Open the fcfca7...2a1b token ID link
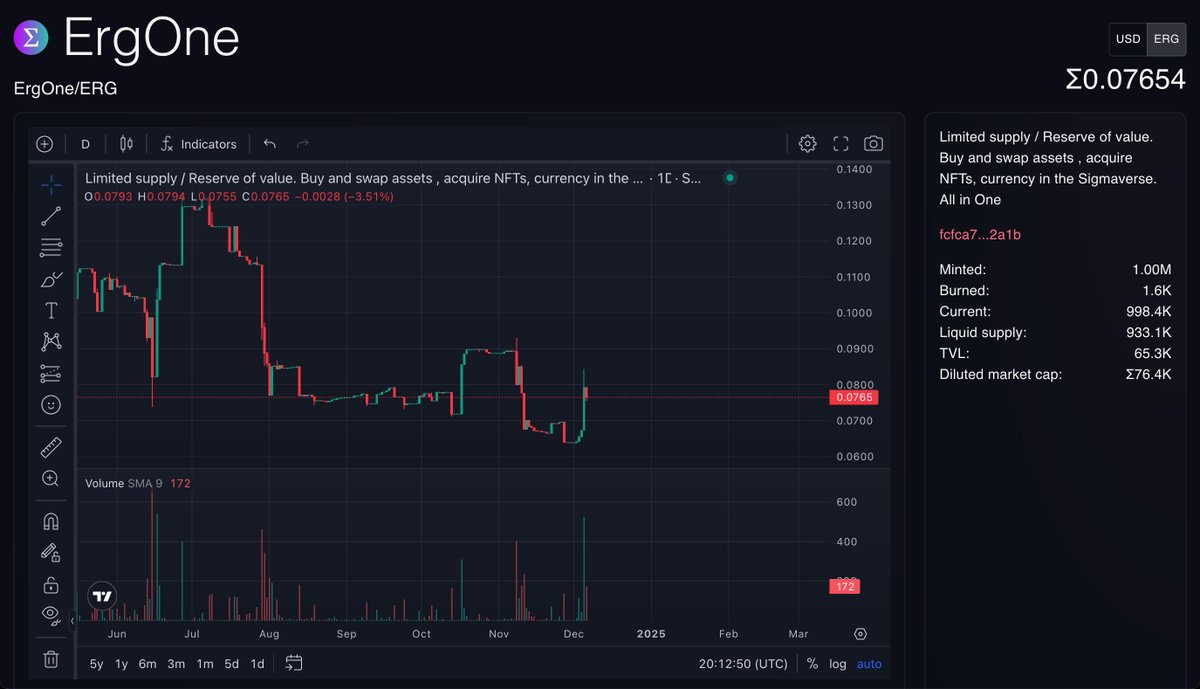The image size is (1200, 689). click(x=980, y=235)
